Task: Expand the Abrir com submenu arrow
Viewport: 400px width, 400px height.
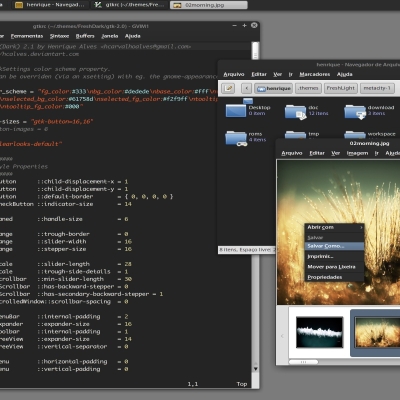Action: [361, 227]
